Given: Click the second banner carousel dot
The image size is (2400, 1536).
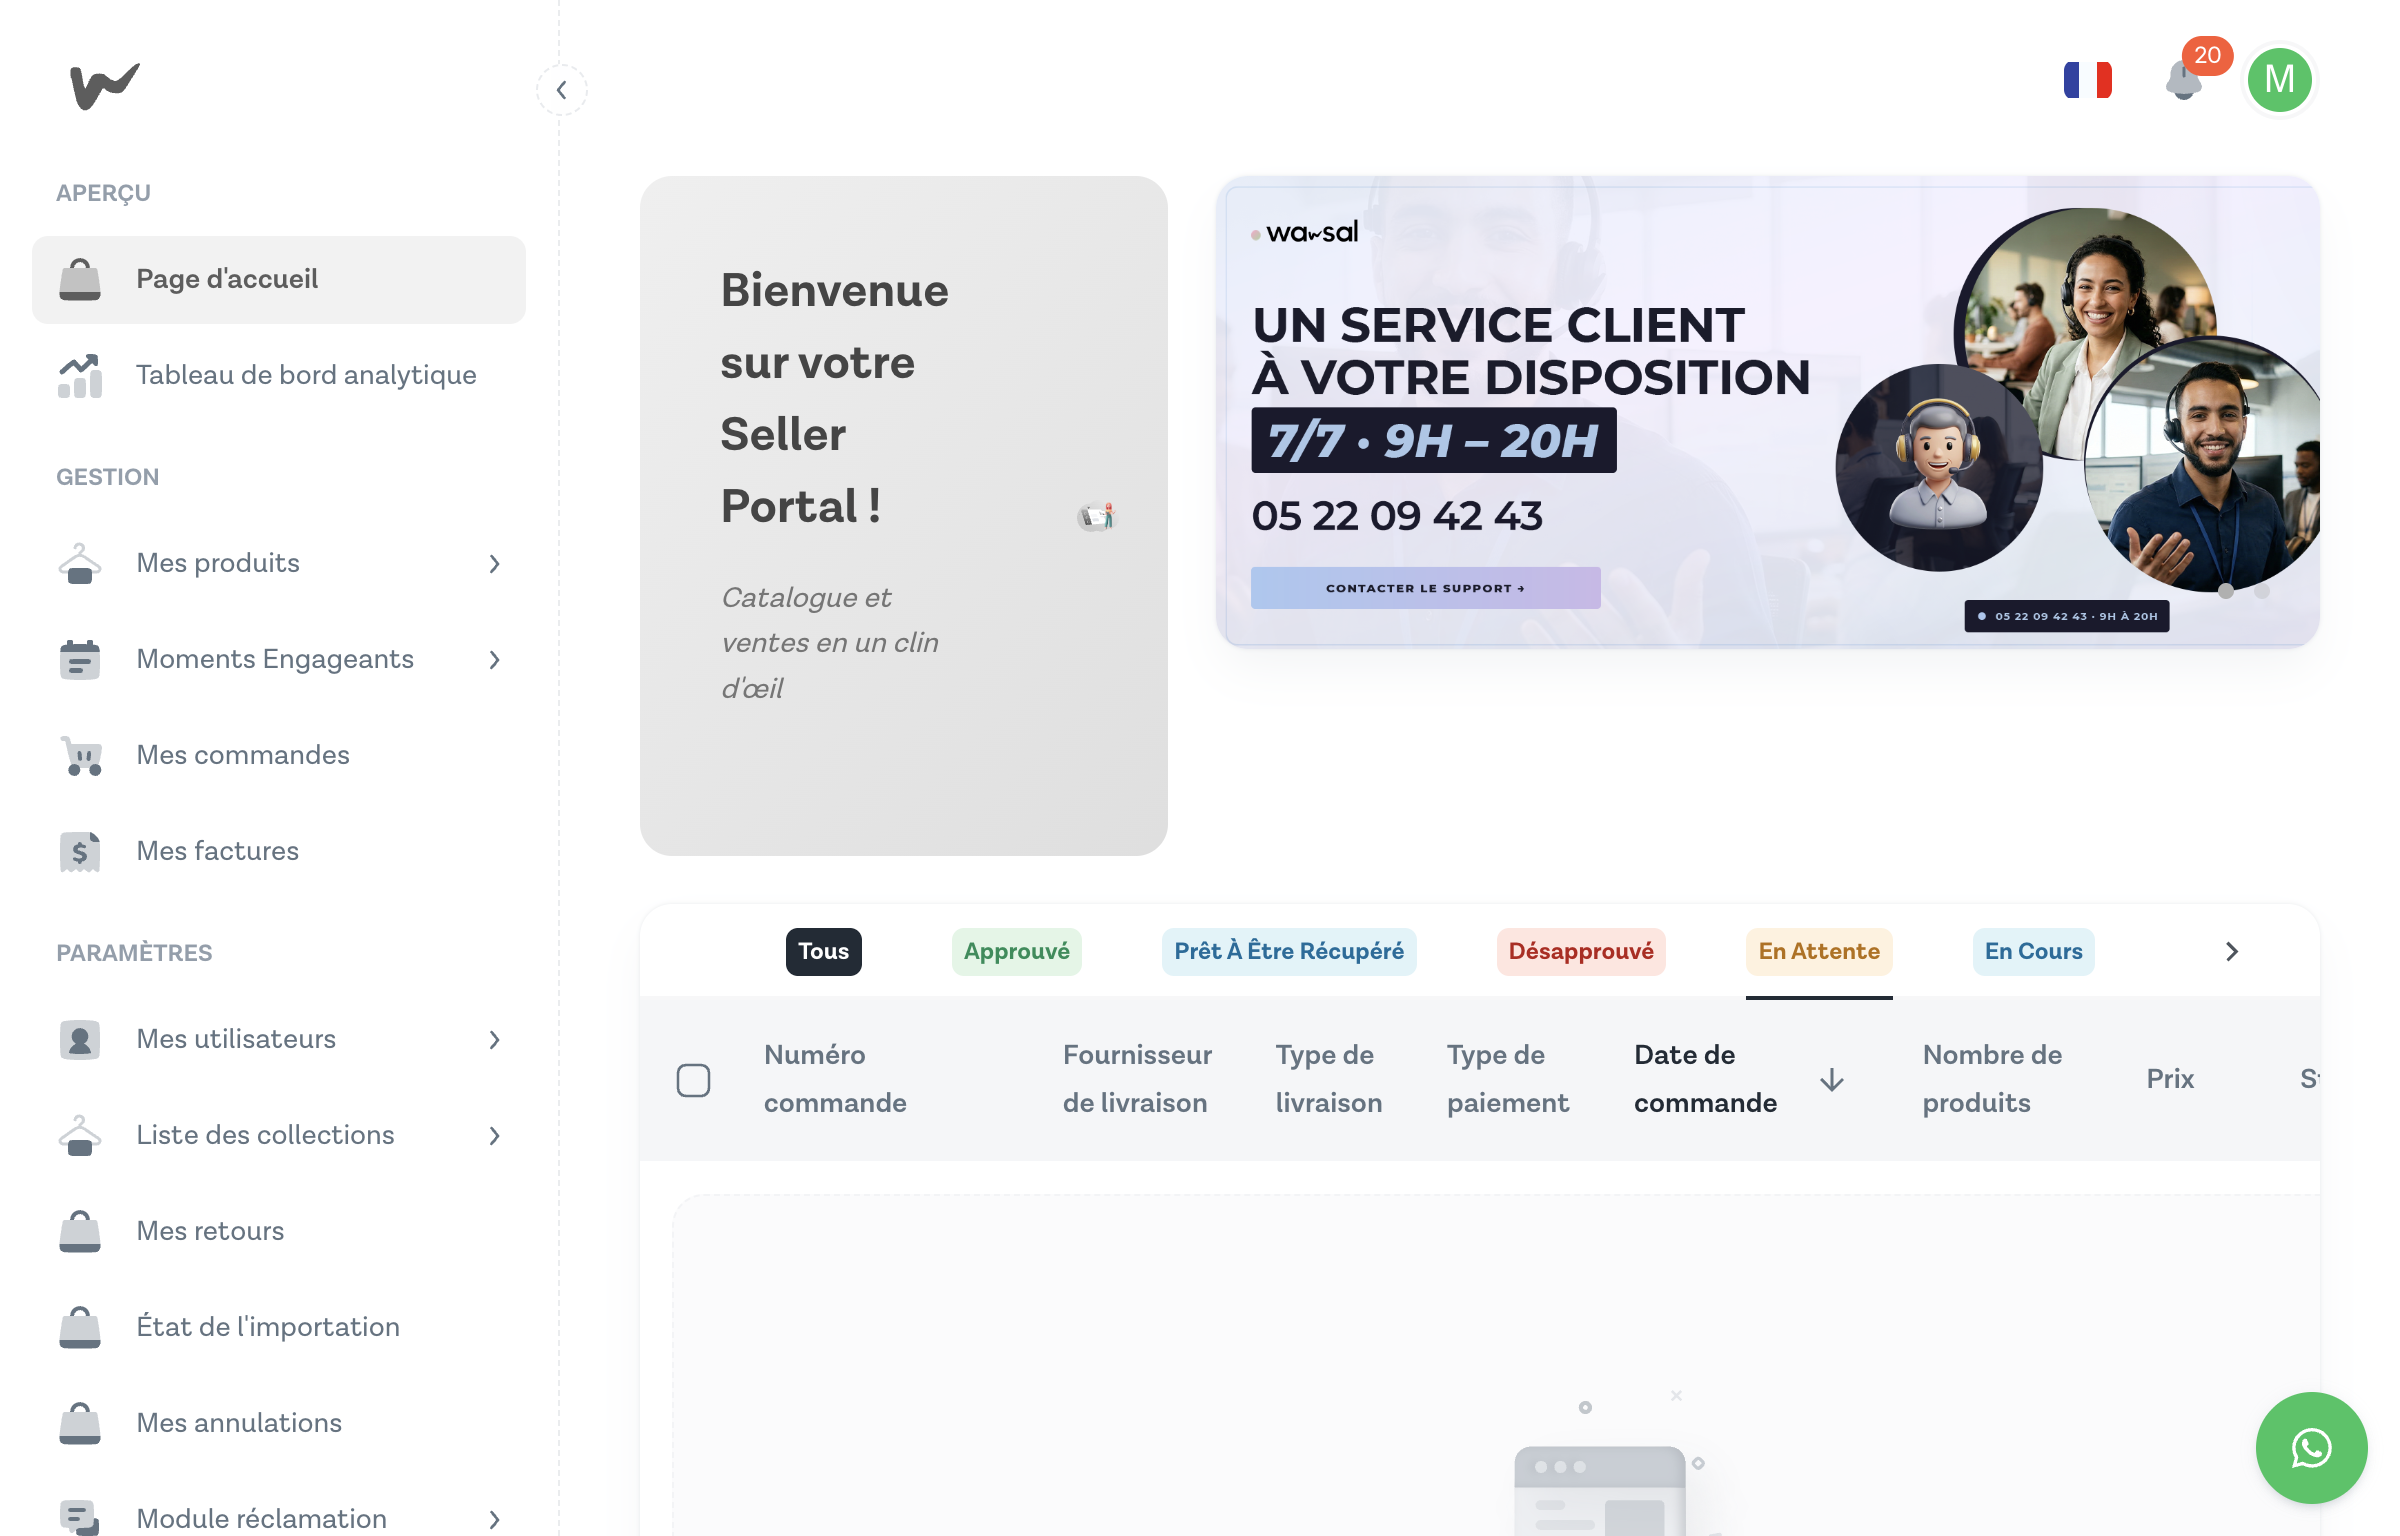Looking at the screenshot, I should pyautogui.click(x=2262, y=591).
